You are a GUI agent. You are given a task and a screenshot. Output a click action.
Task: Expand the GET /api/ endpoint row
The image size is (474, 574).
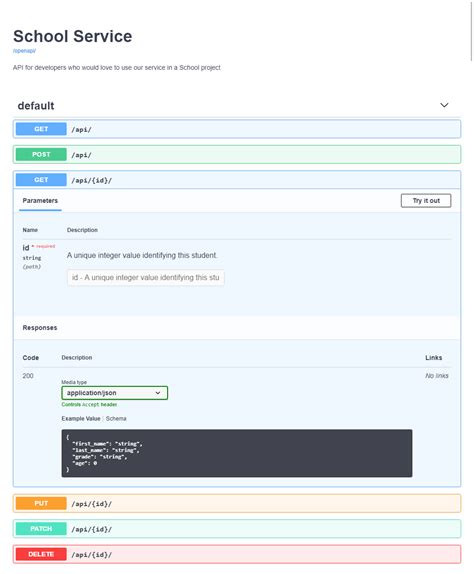pos(237,129)
